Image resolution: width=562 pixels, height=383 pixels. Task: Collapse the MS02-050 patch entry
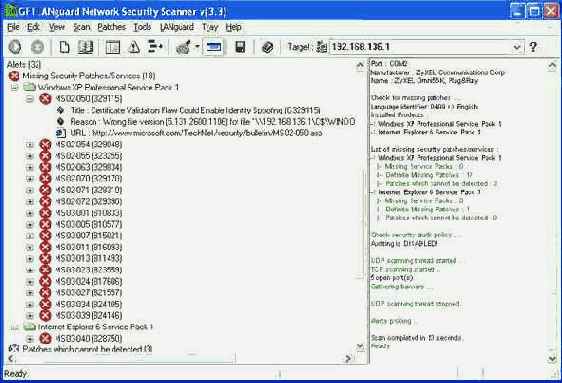[x=30, y=99]
